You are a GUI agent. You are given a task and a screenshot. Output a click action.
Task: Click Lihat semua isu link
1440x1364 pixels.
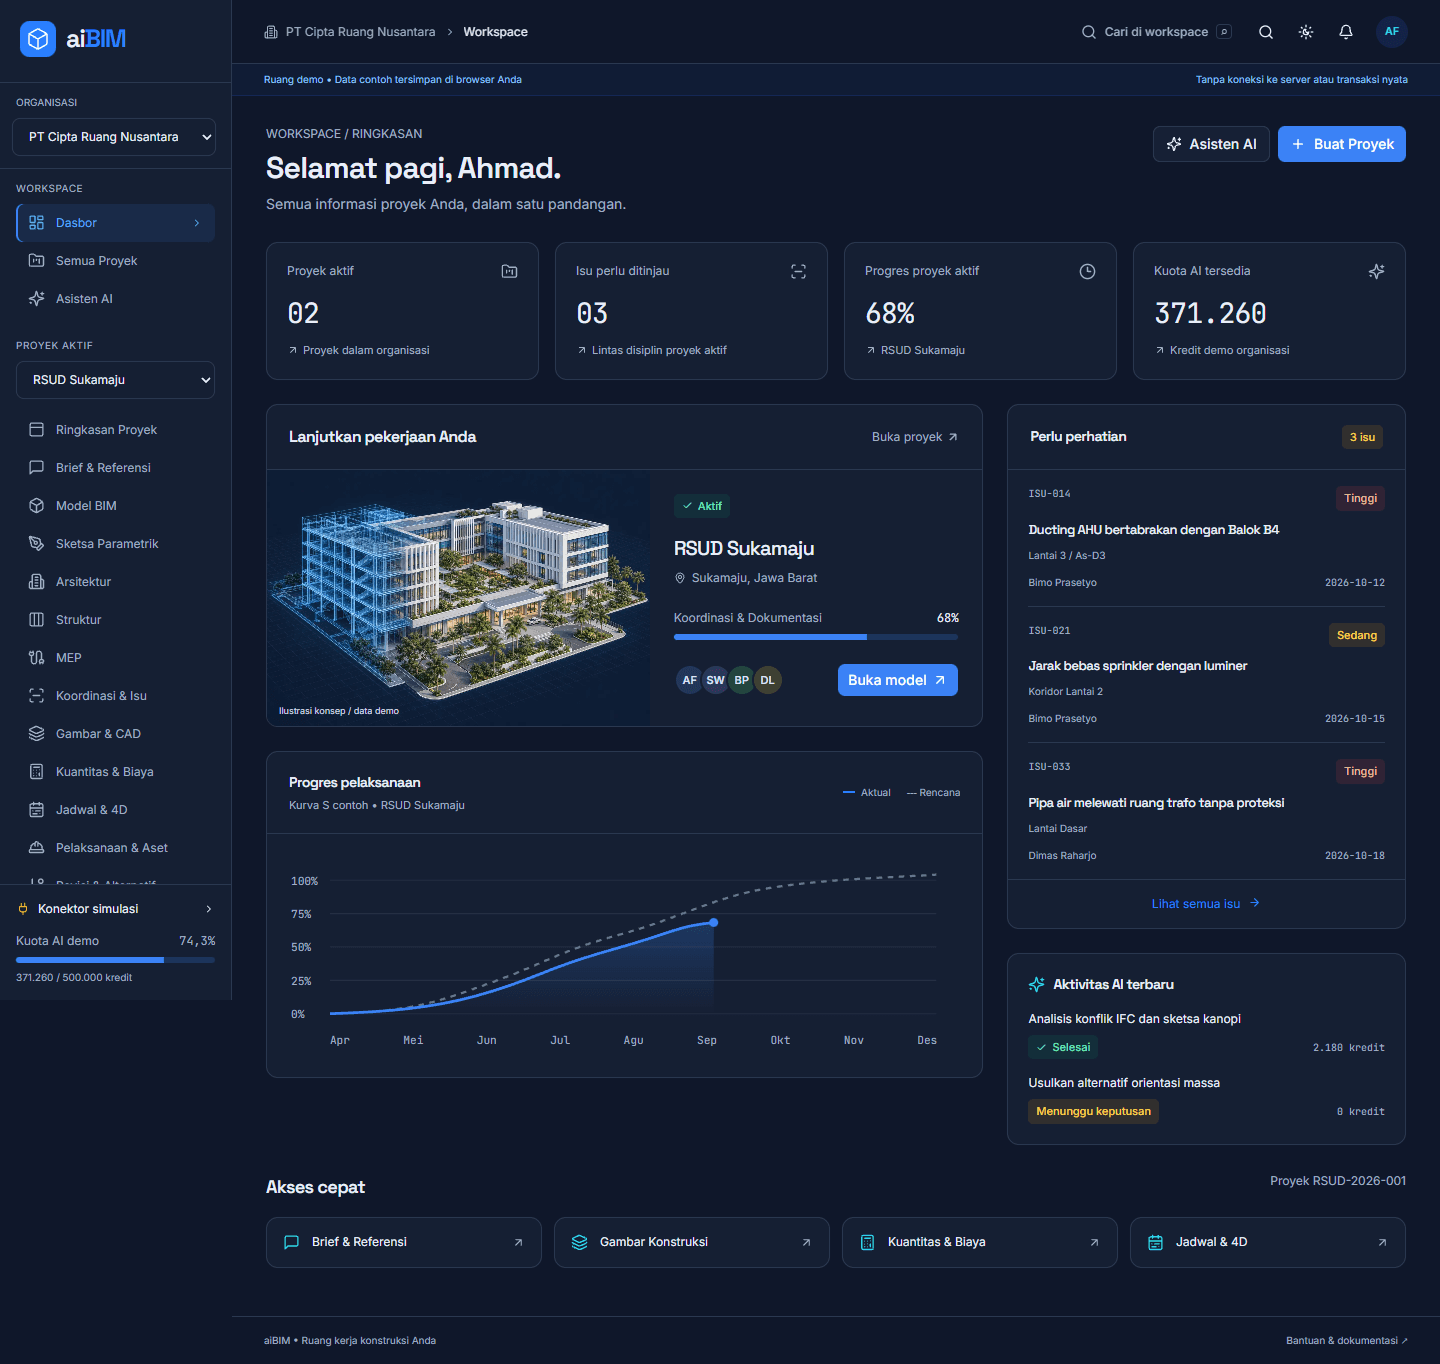coord(1206,904)
